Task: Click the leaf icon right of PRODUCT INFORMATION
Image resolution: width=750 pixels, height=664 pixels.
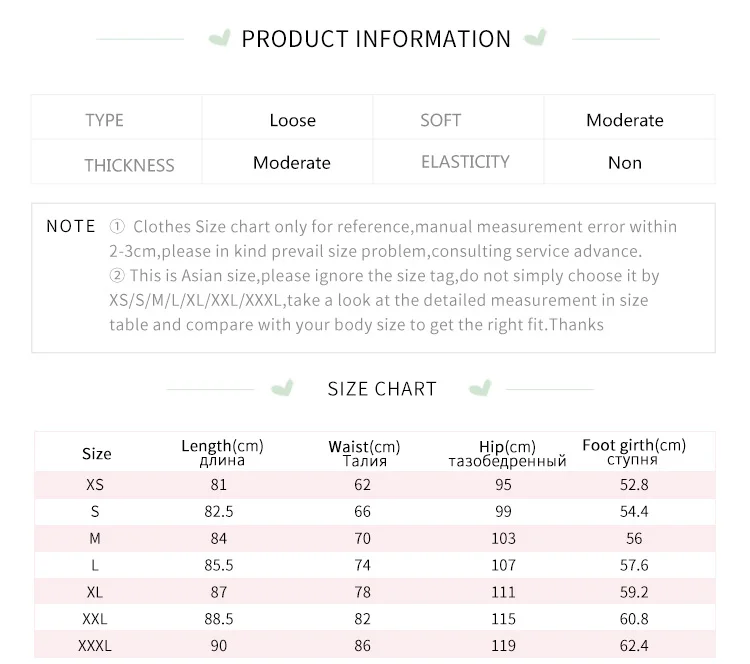Action: pyautogui.click(x=535, y=38)
